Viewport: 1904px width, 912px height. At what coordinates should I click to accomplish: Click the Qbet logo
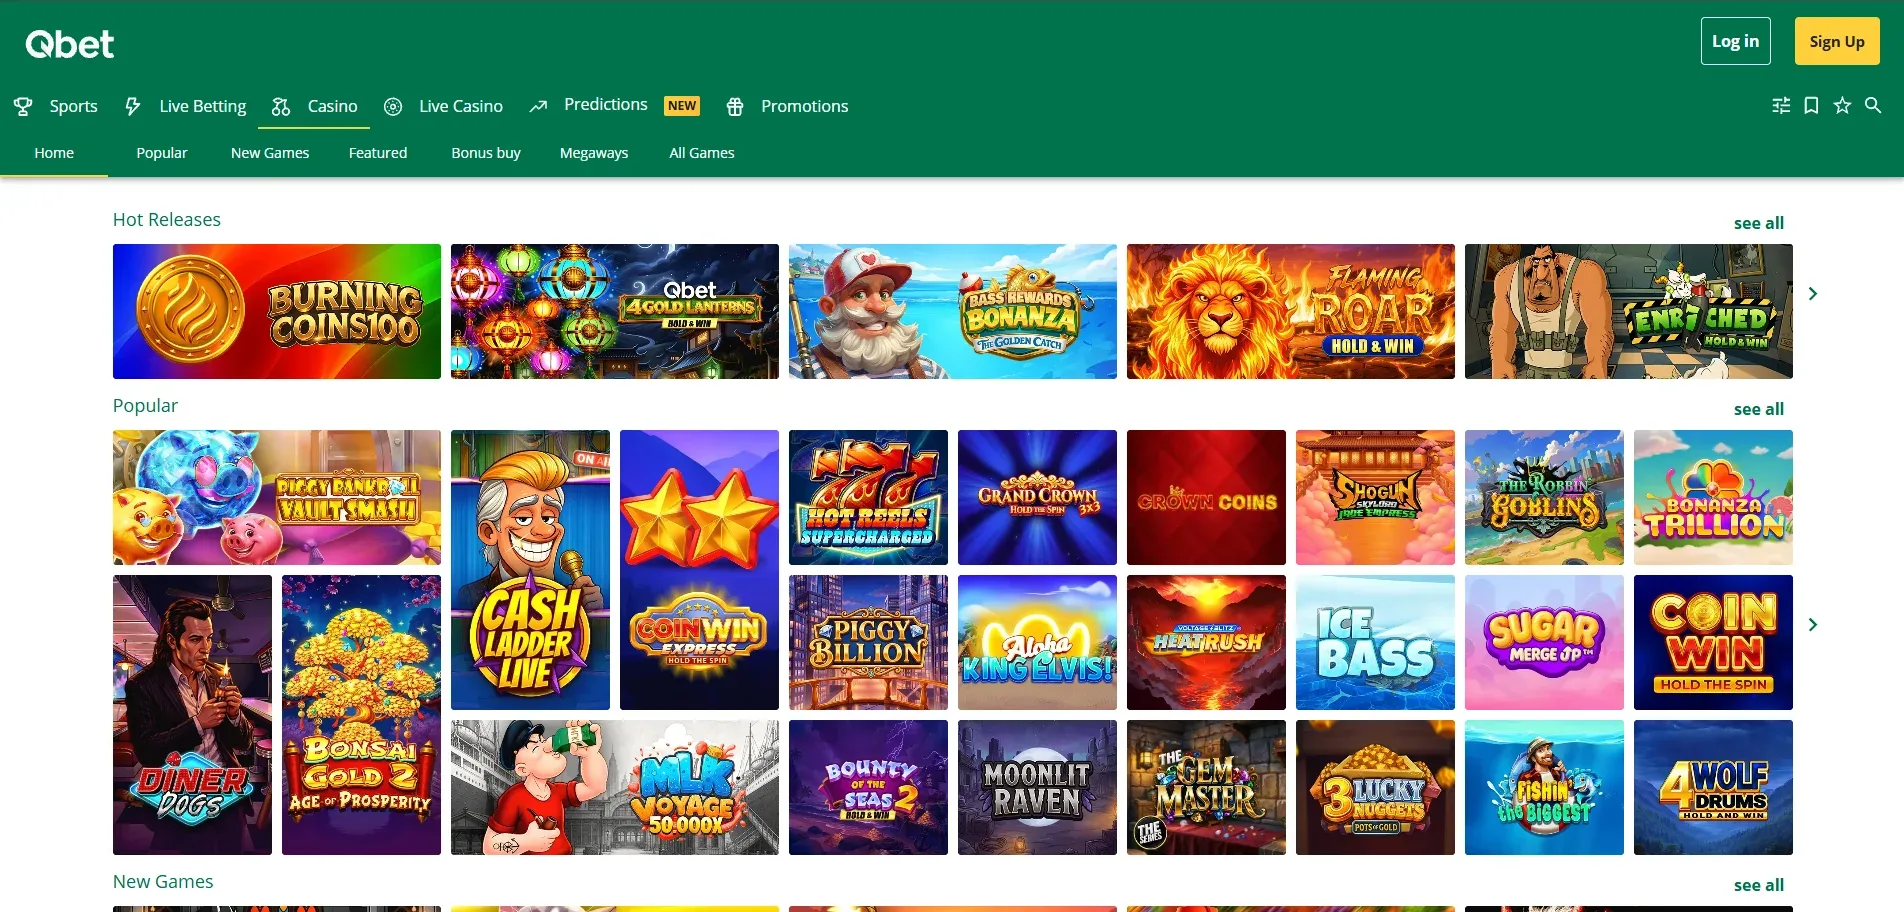click(70, 44)
